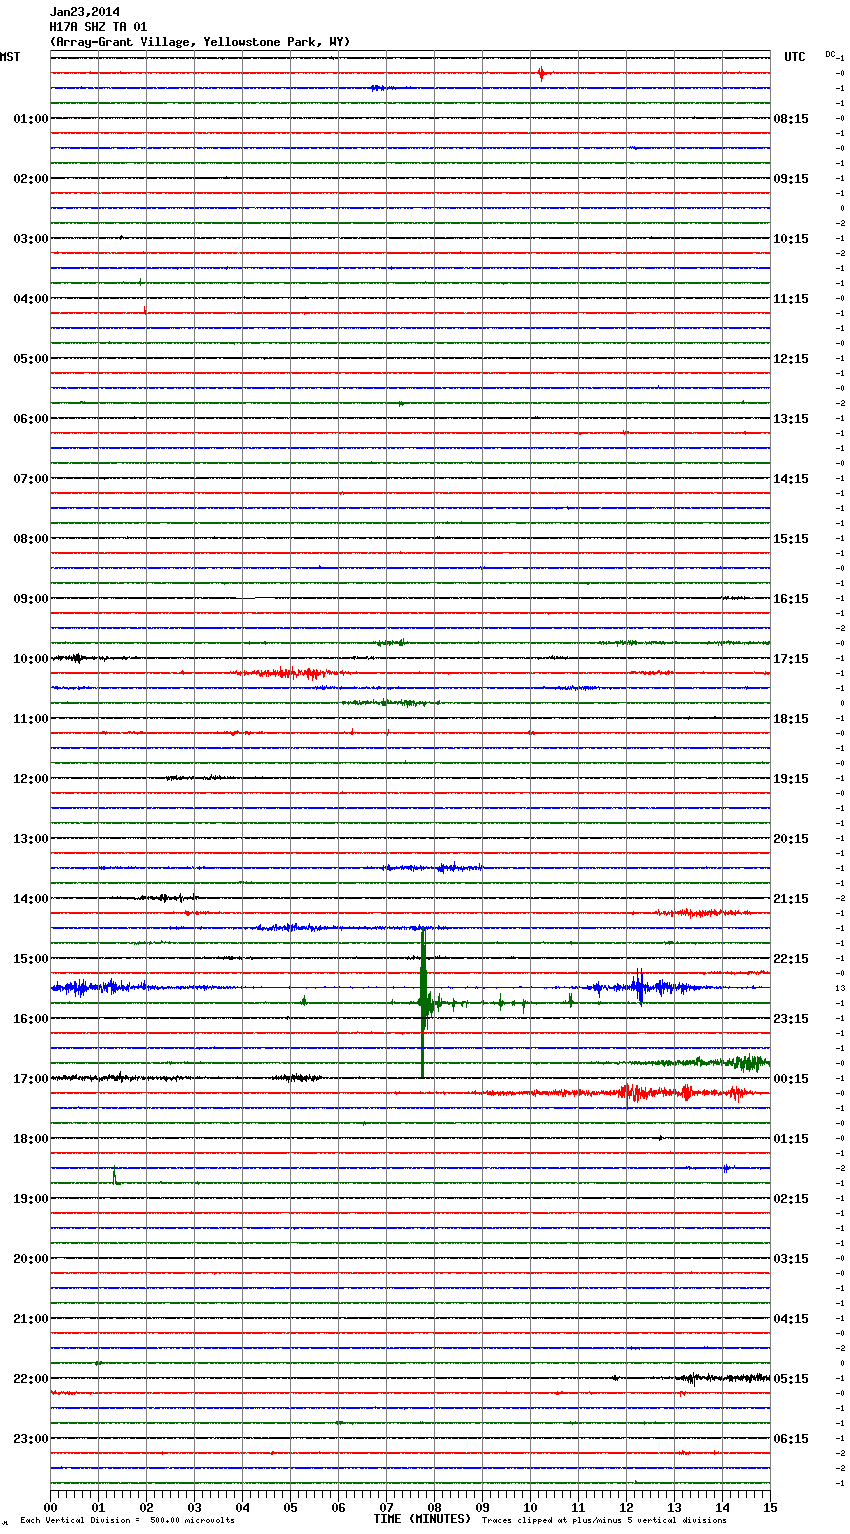The height and width of the screenshot is (1534, 850).
Task: Click the 10:15 UTC time label
Action: coord(791,239)
